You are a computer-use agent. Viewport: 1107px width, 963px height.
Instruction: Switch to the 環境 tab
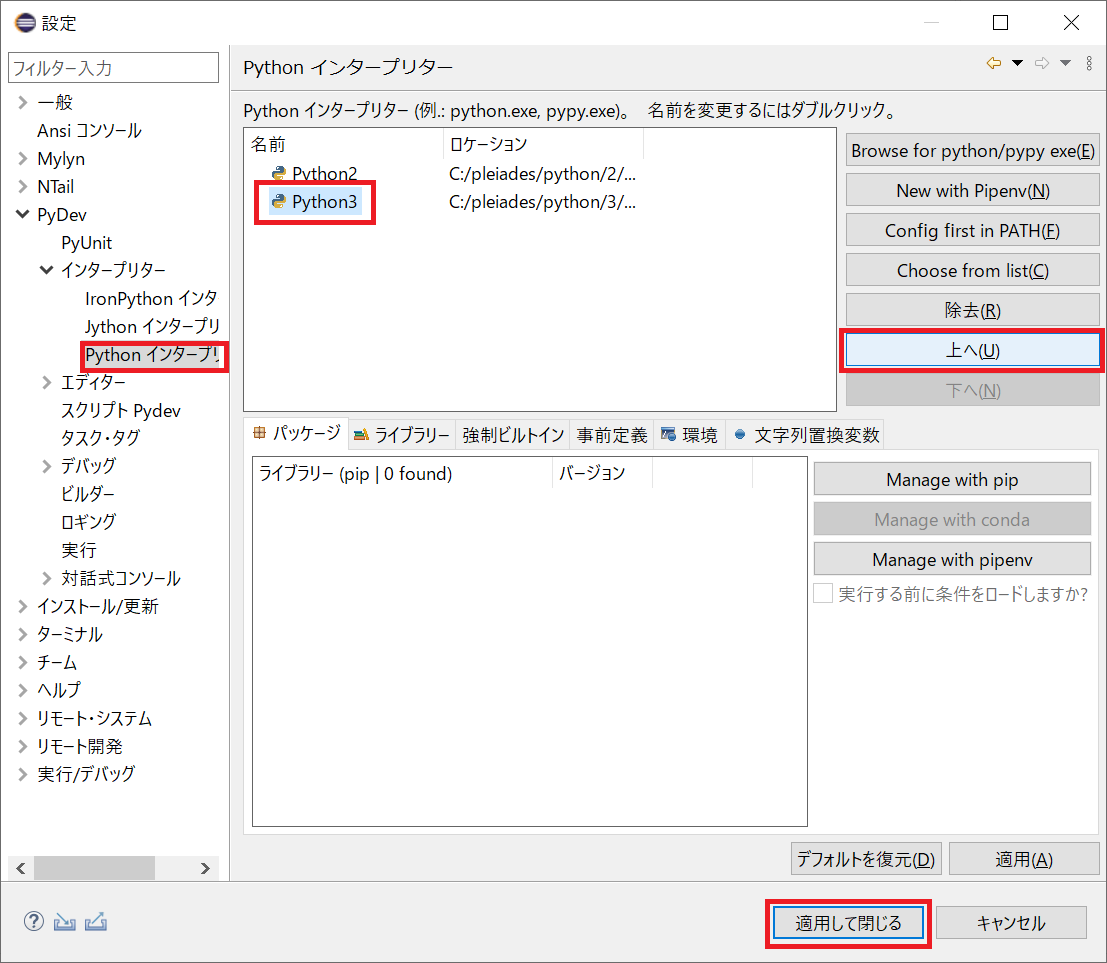point(689,435)
